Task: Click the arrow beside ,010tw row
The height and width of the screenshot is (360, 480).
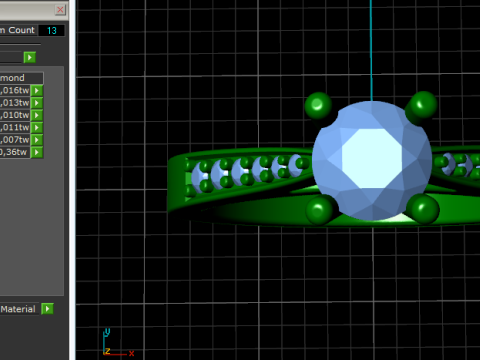Action: pyautogui.click(x=37, y=115)
